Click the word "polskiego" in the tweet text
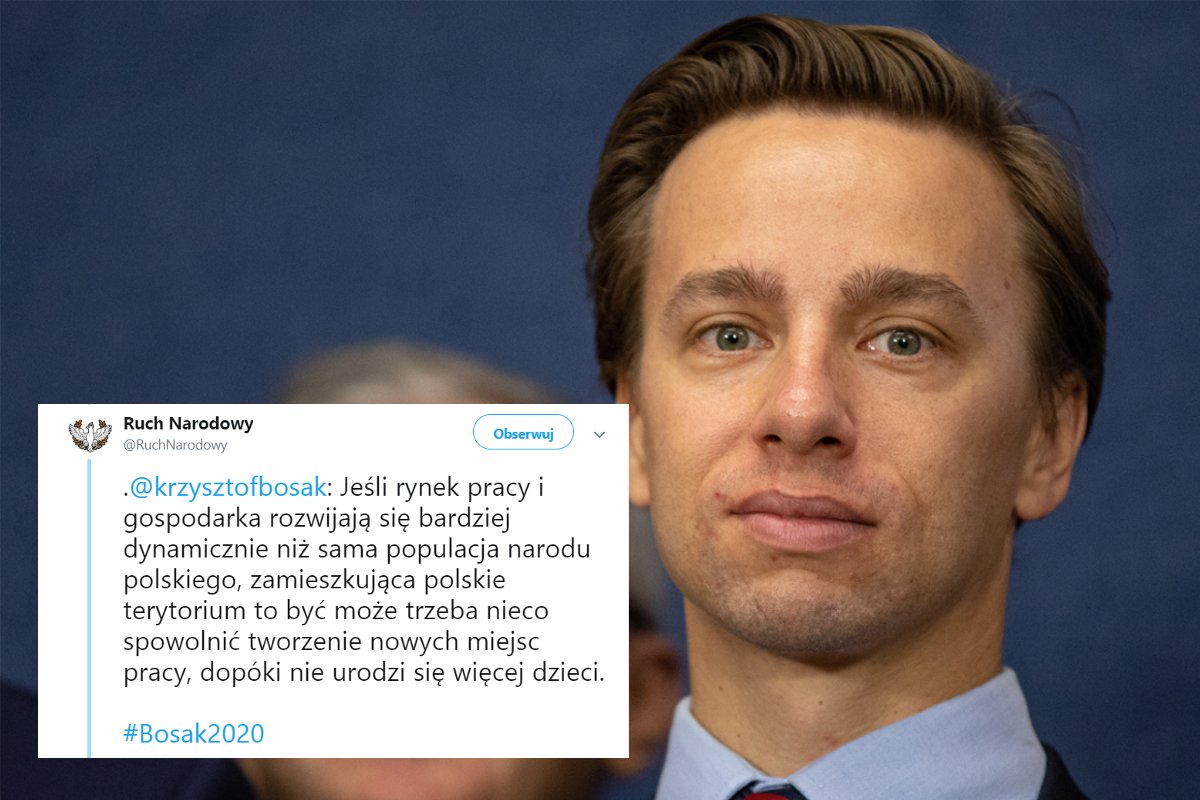Image resolution: width=1200 pixels, height=800 pixels. (169, 582)
